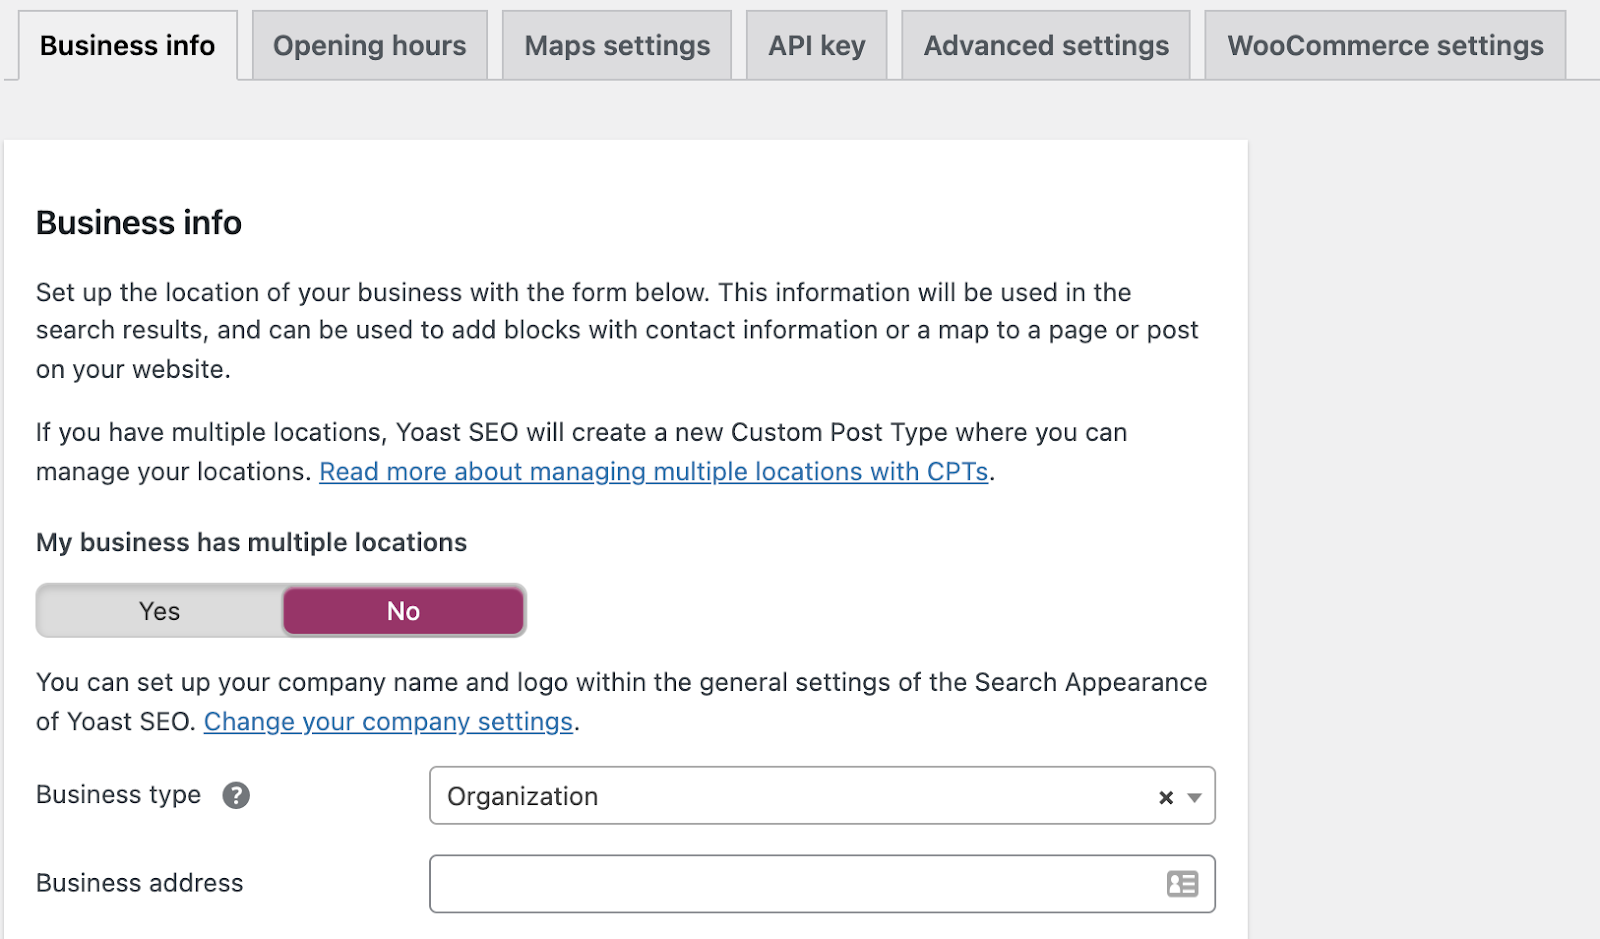This screenshot has width=1600, height=939.
Task: Select Yes for multiple locations
Action: coord(160,611)
